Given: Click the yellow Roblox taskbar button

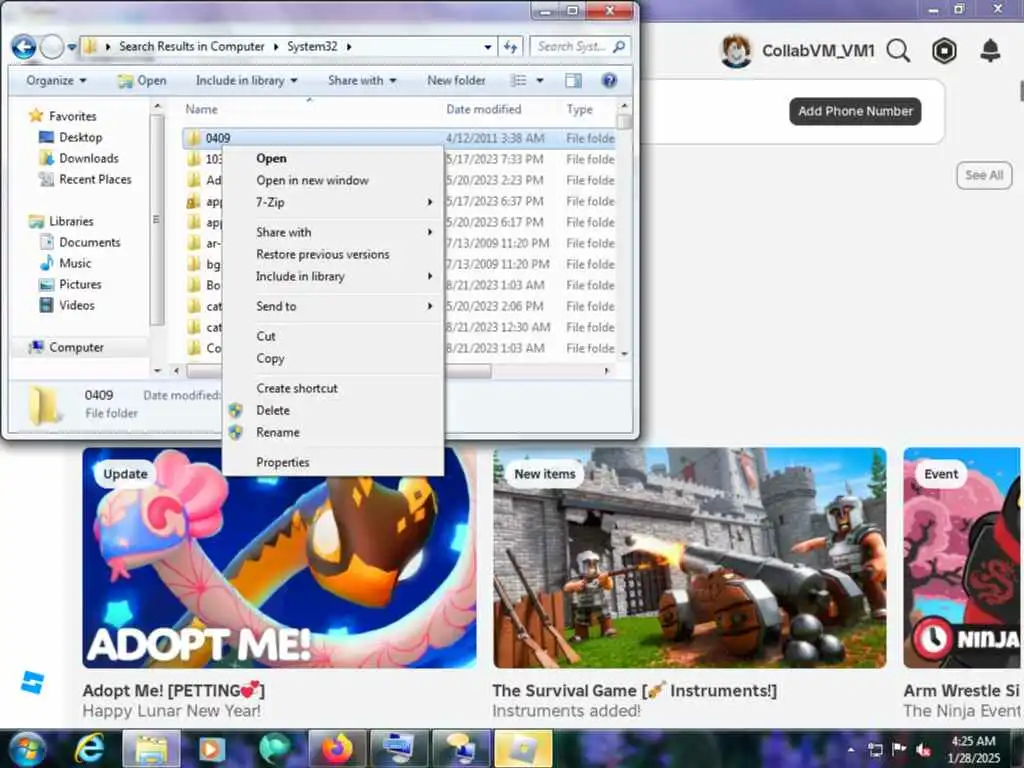Looking at the screenshot, I should pos(523,749).
